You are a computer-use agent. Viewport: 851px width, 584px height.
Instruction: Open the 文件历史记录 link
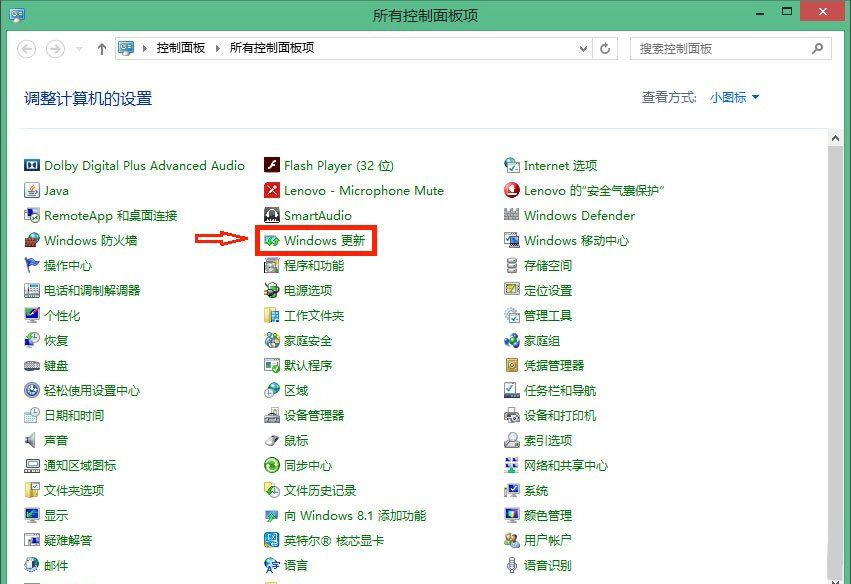coord(320,491)
